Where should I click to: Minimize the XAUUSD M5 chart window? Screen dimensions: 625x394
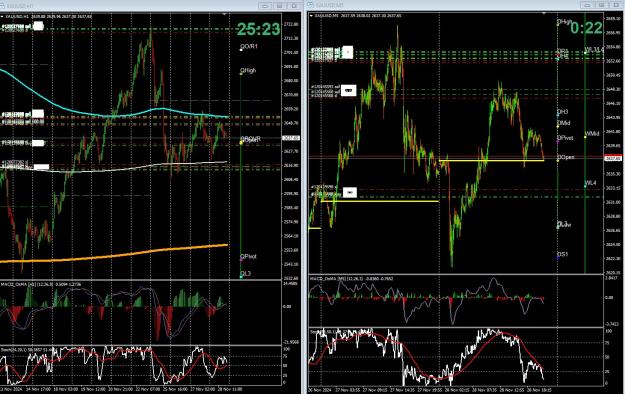point(587,5)
